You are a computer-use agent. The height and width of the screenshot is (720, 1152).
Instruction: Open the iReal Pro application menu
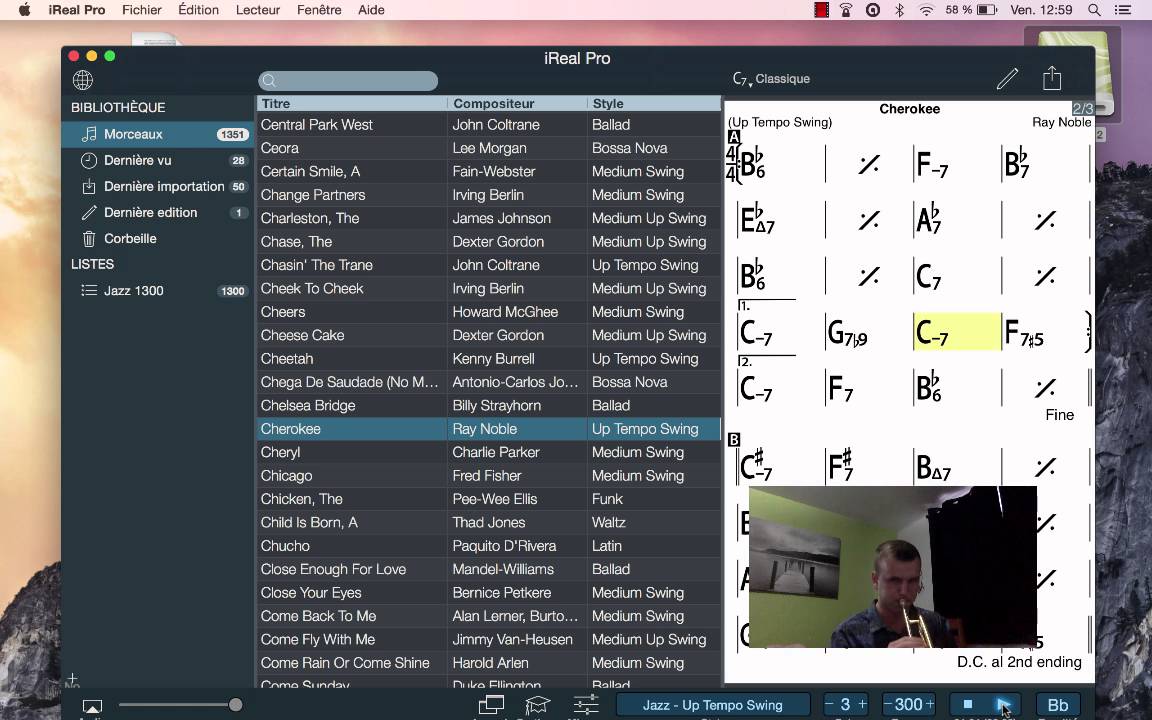(77, 10)
